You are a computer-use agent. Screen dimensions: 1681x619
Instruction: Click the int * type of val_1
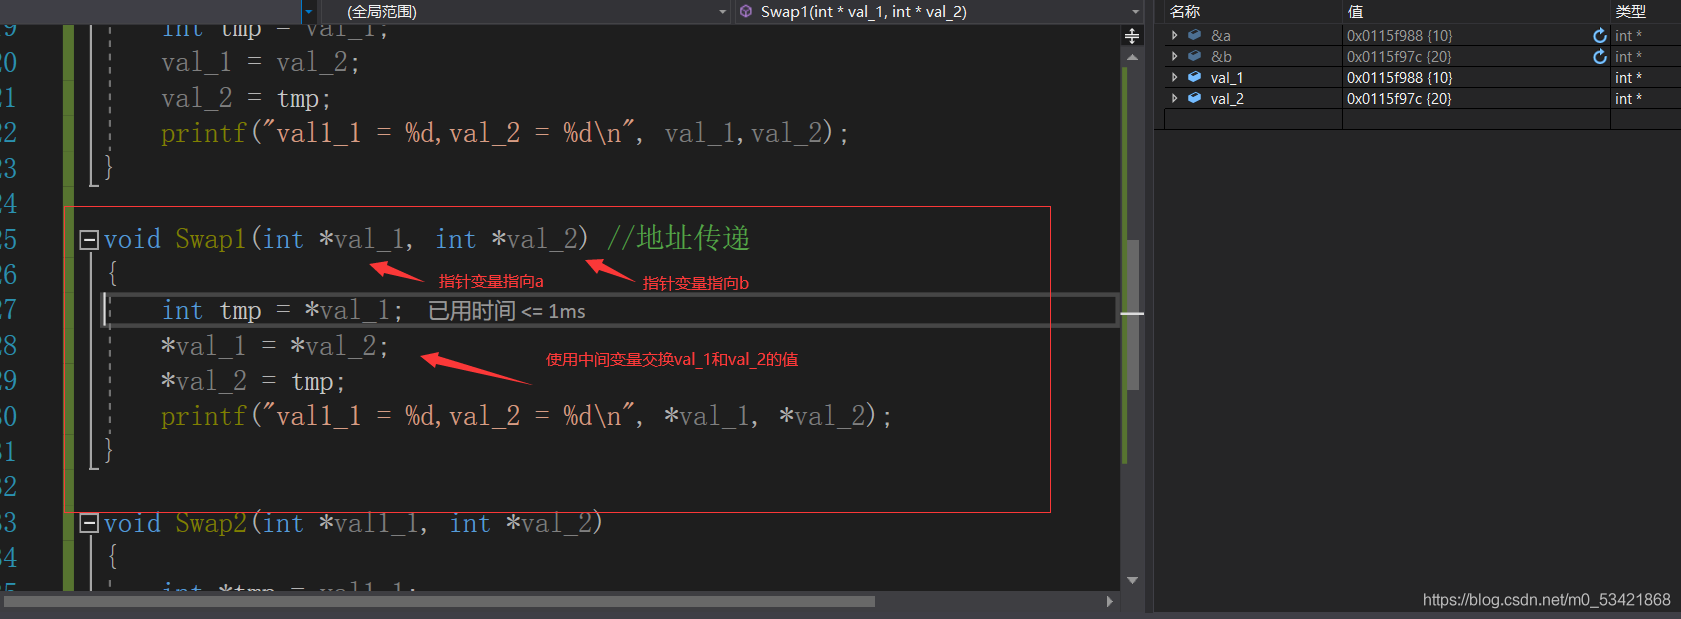click(x=1628, y=77)
